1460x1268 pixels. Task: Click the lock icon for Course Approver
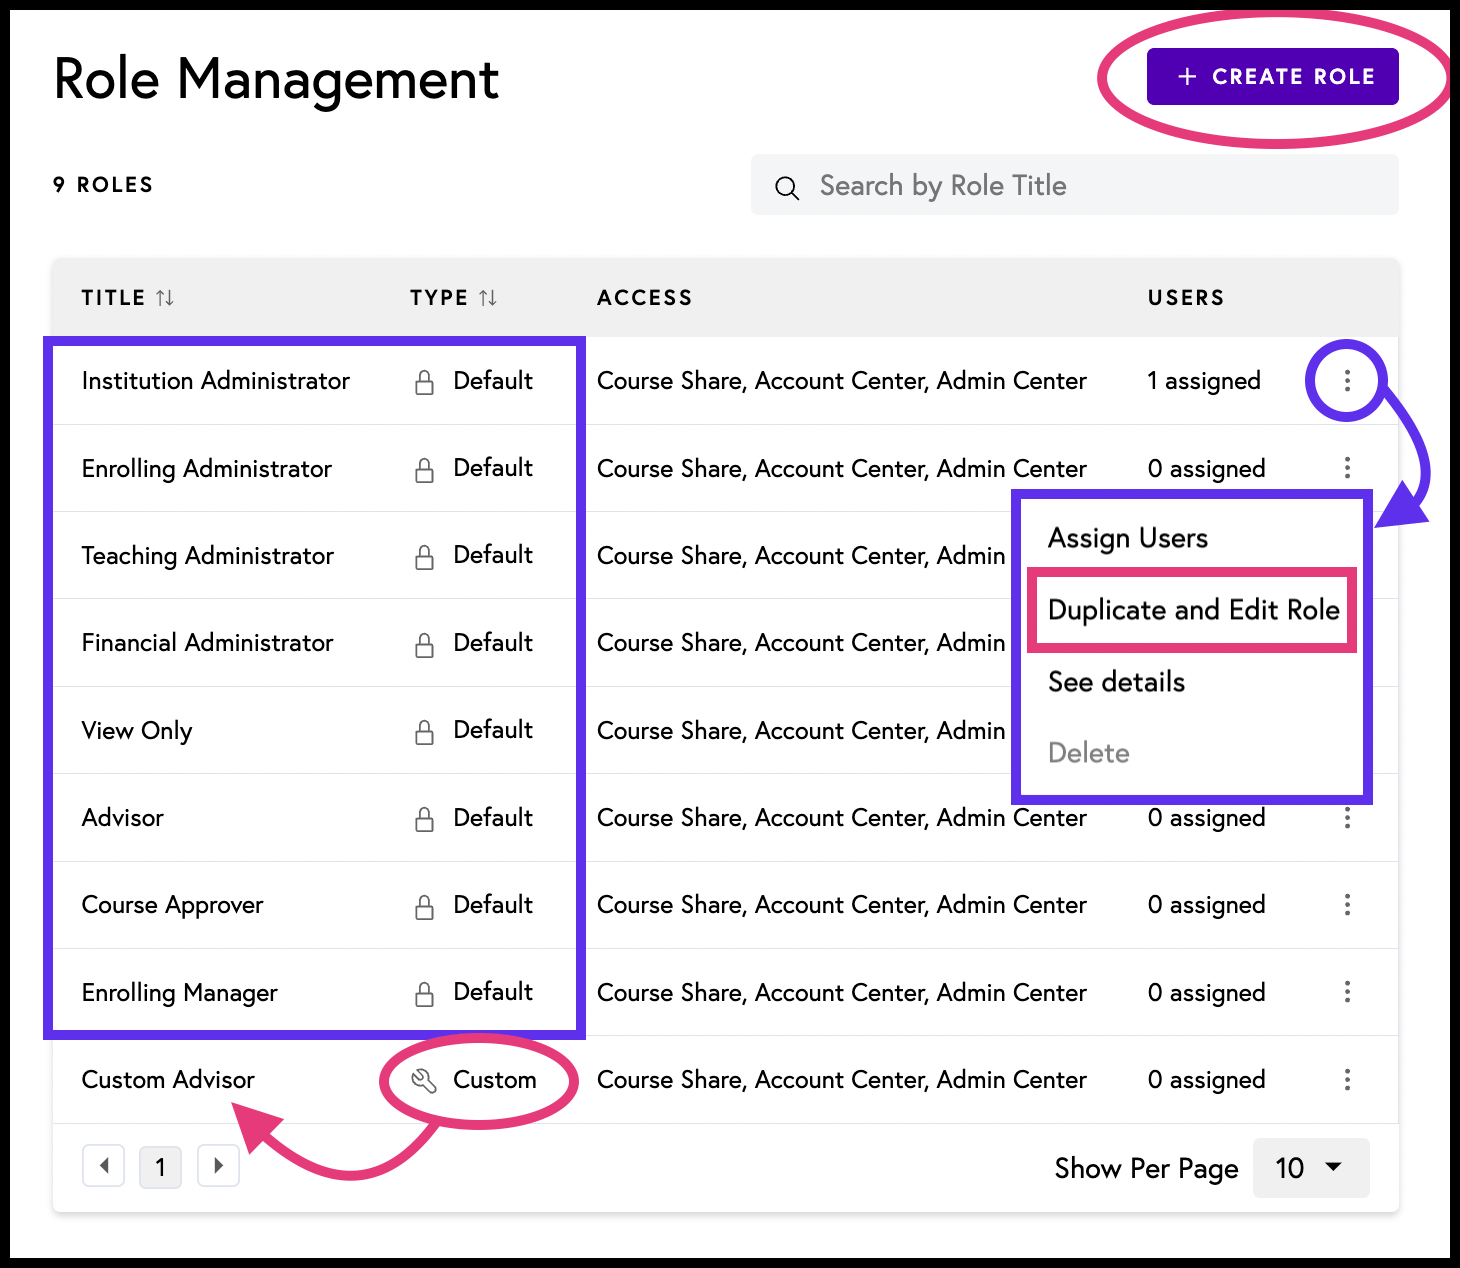click(425, 907)
